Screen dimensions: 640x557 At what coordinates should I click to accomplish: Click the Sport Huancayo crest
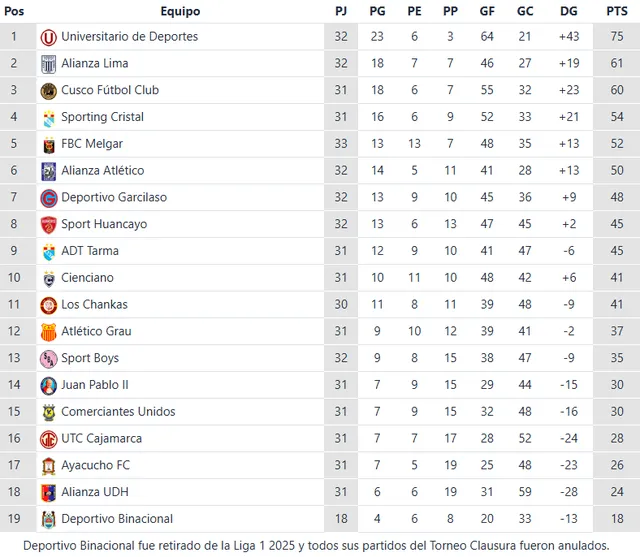(48, 225)
